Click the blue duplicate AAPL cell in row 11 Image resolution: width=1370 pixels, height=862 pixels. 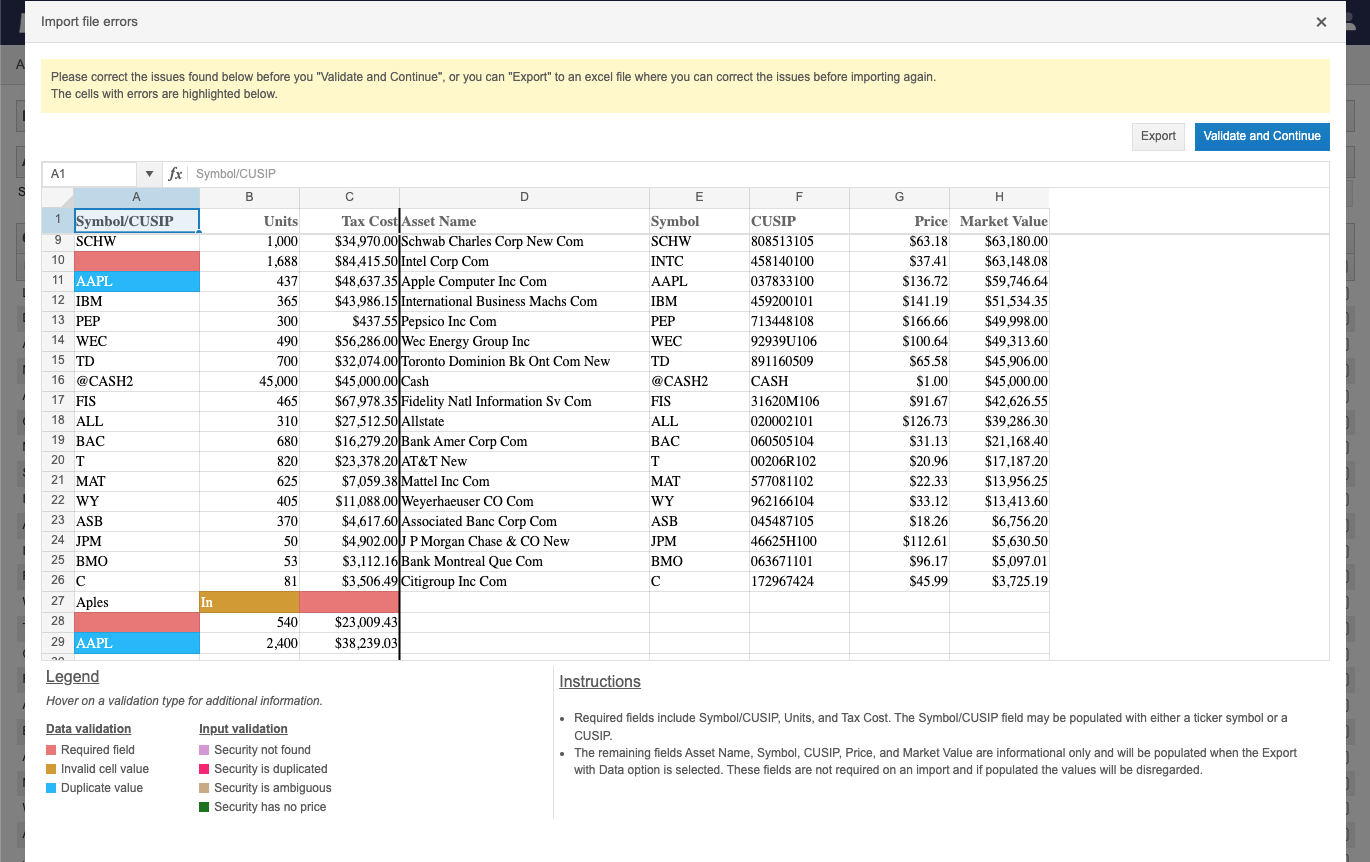coord(137,281)
